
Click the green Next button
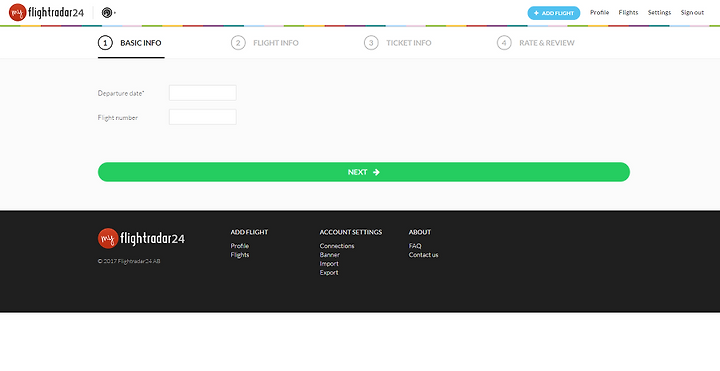click(364, 172)
